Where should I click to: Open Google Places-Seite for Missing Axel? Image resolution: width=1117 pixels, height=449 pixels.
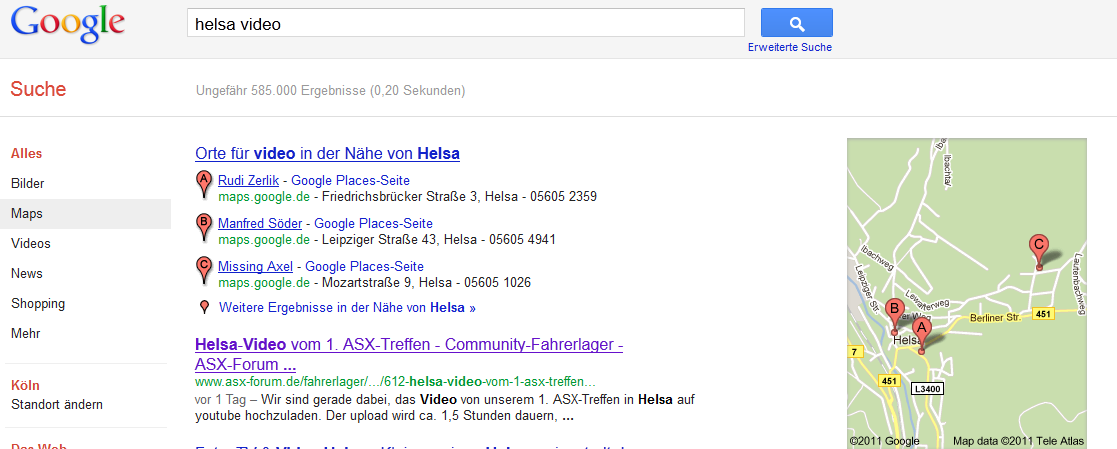pos(365,267)
